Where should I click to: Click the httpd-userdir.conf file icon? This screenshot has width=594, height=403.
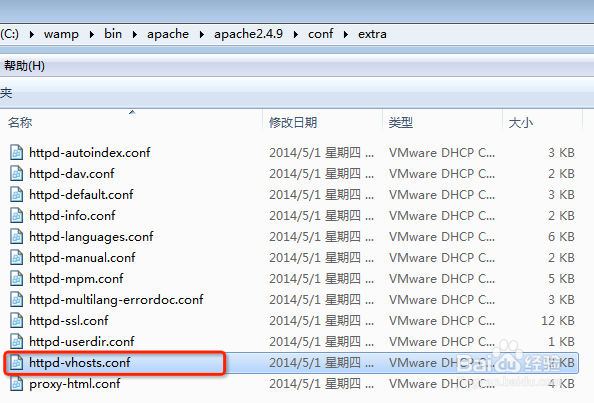(x=16, y=342)
